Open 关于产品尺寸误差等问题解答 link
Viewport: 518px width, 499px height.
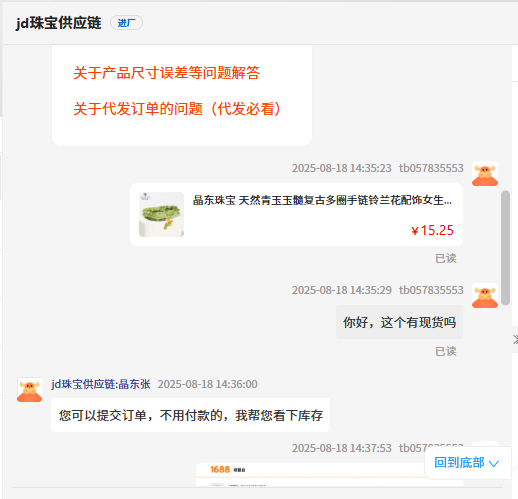coord(166,73)
